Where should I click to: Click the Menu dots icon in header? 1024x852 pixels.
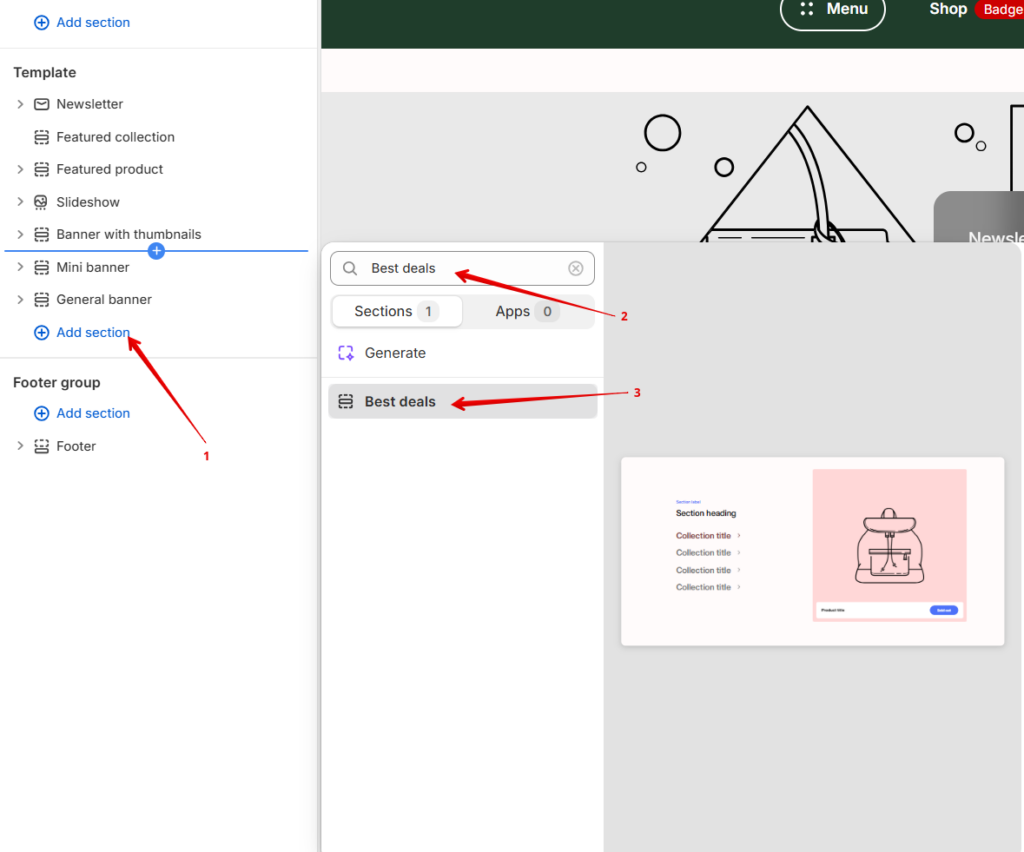807,8
